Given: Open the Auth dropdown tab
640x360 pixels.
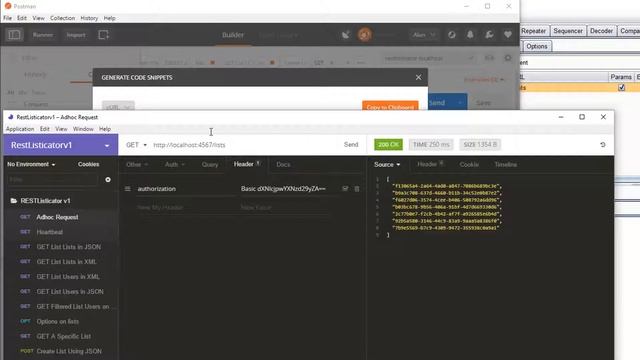Looking at the screenshot, I should 175,164.
